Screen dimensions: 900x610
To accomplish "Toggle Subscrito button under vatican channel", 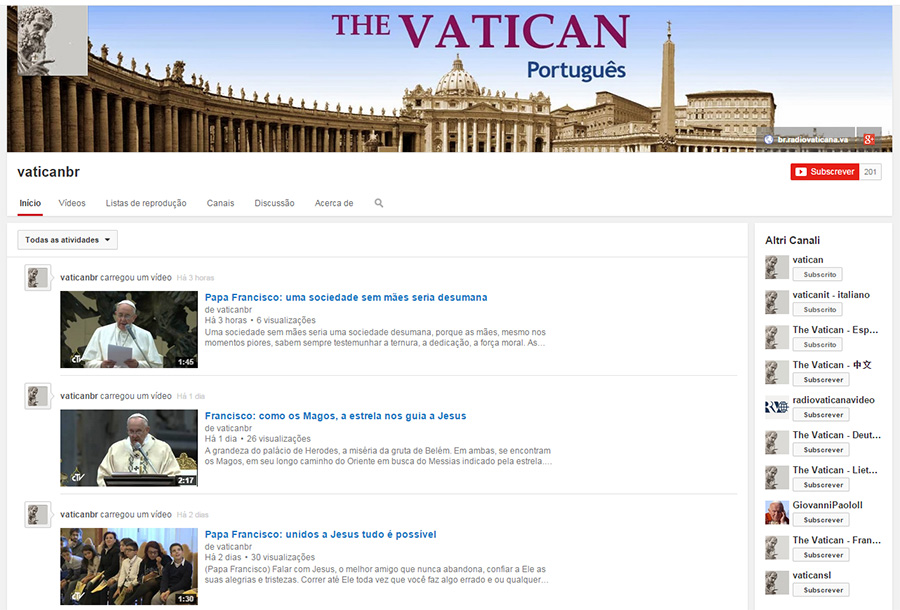I will click(x=818, y=274).
